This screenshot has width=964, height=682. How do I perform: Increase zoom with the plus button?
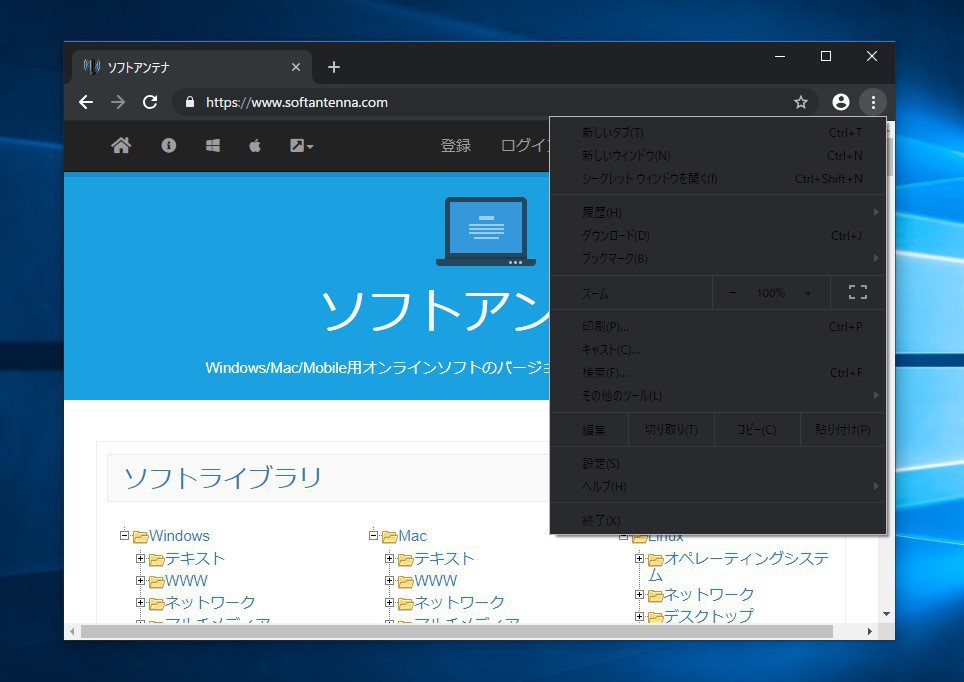(808, 293)
